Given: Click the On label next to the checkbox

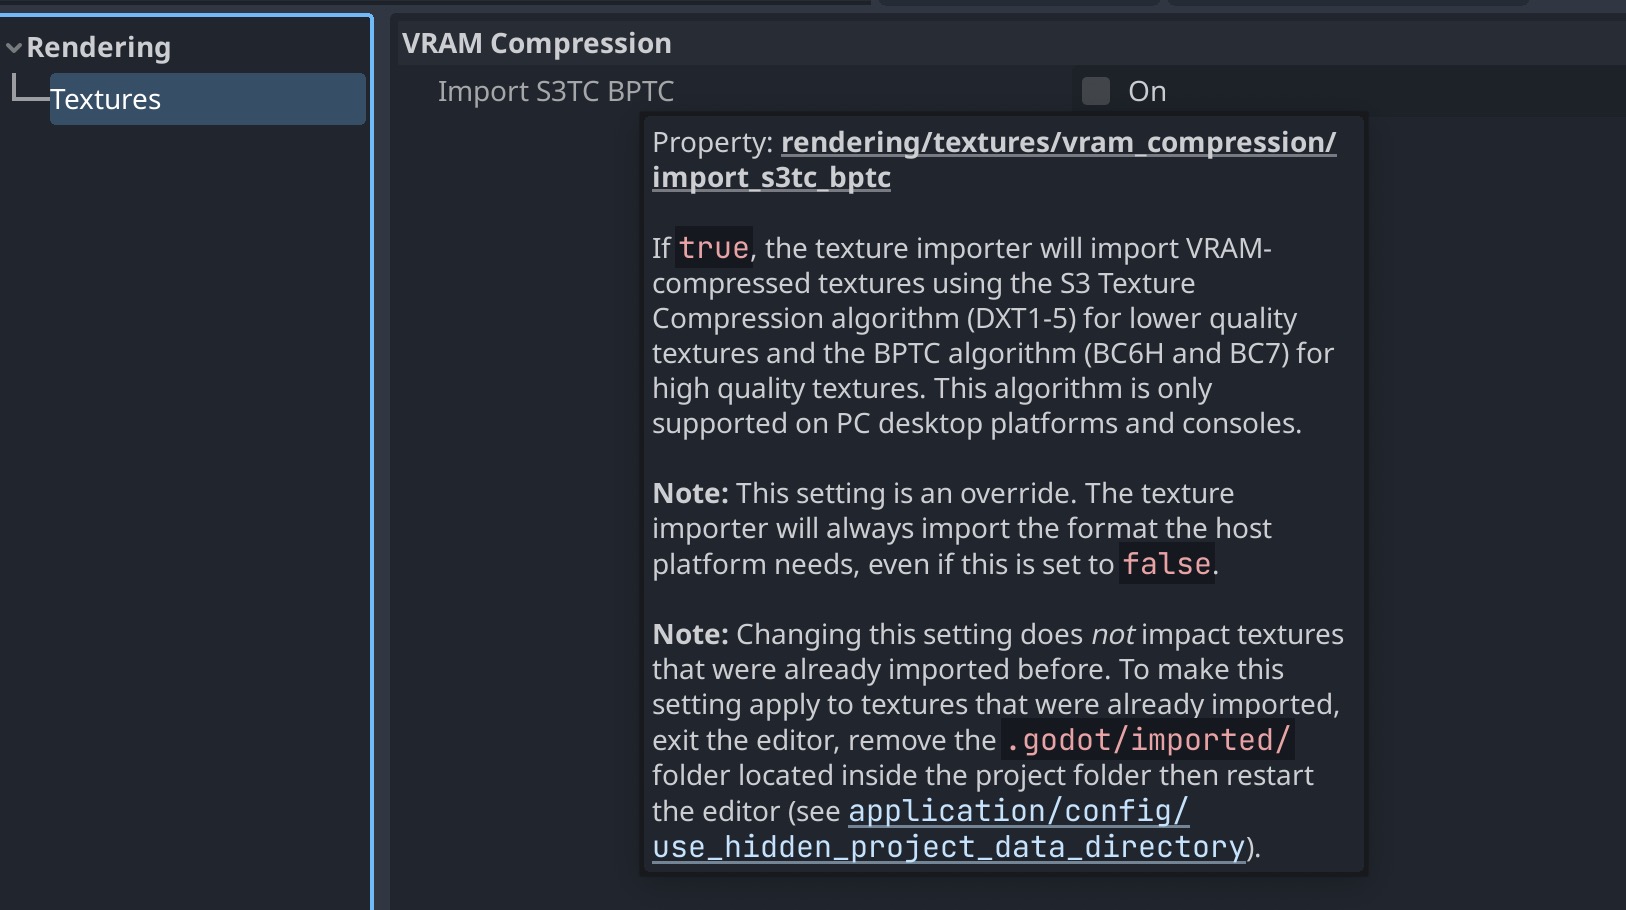Looking at the screenshot, I should point(1148,91).
